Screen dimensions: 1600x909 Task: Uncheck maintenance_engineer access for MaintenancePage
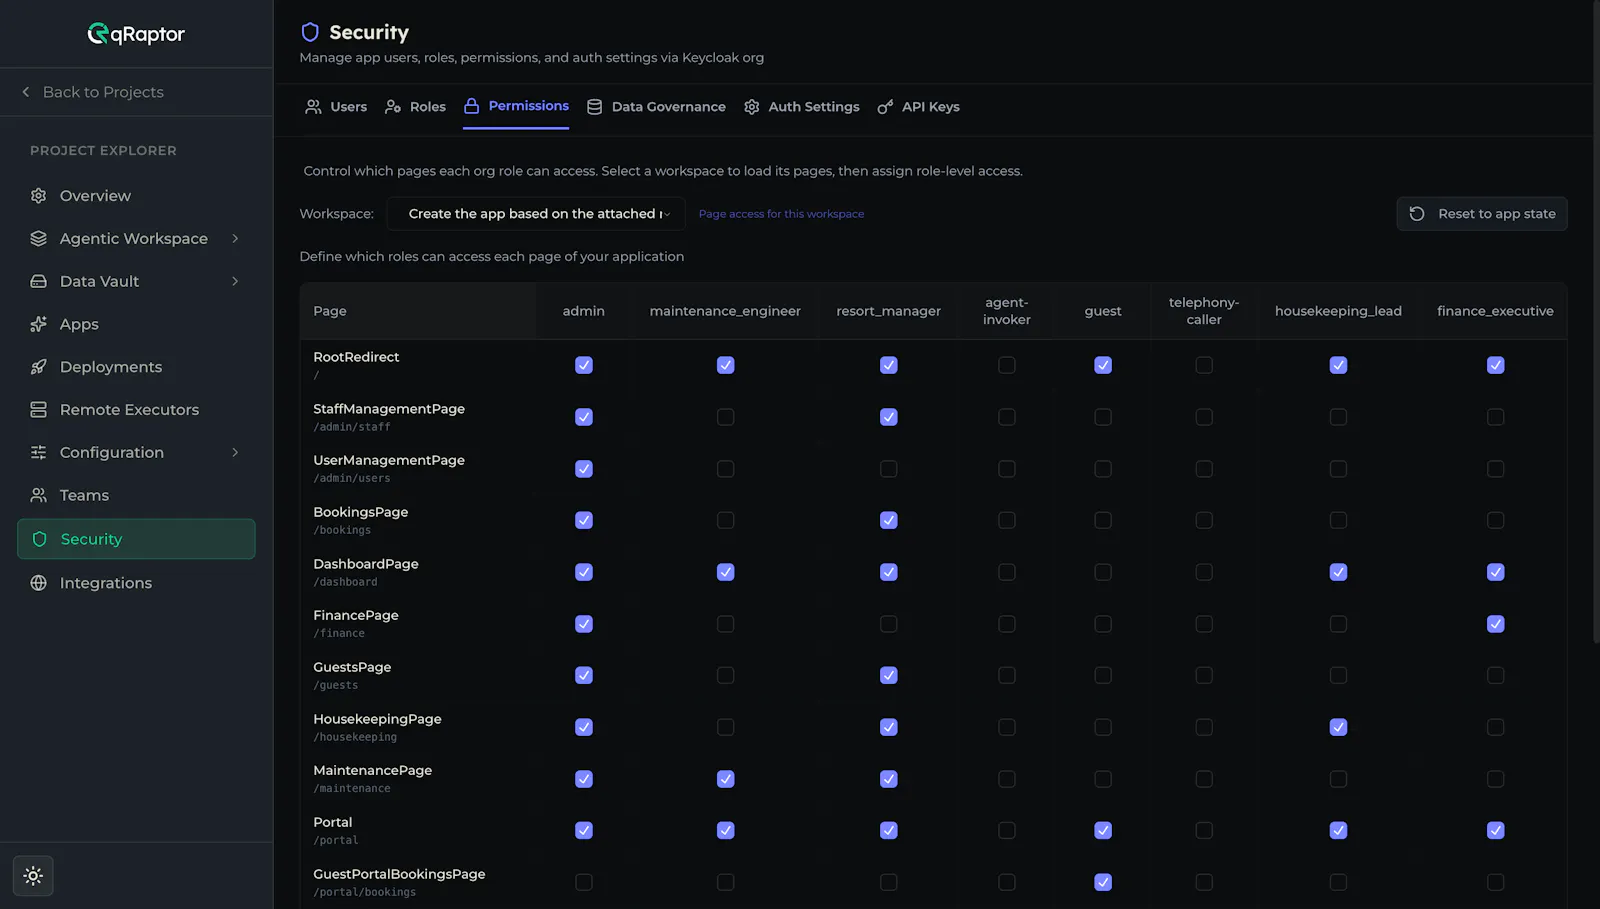tap(726, 779)
